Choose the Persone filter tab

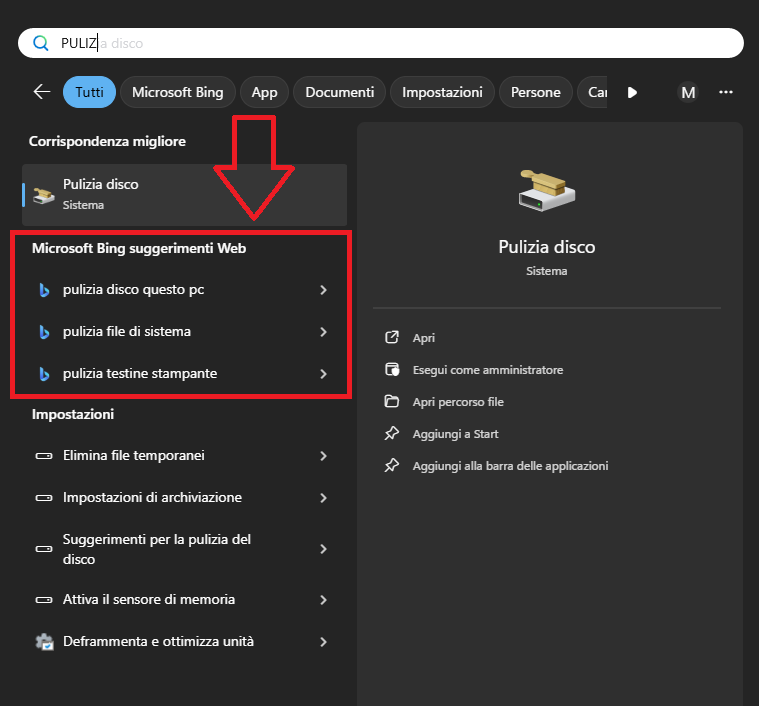[x=536, y=92]
